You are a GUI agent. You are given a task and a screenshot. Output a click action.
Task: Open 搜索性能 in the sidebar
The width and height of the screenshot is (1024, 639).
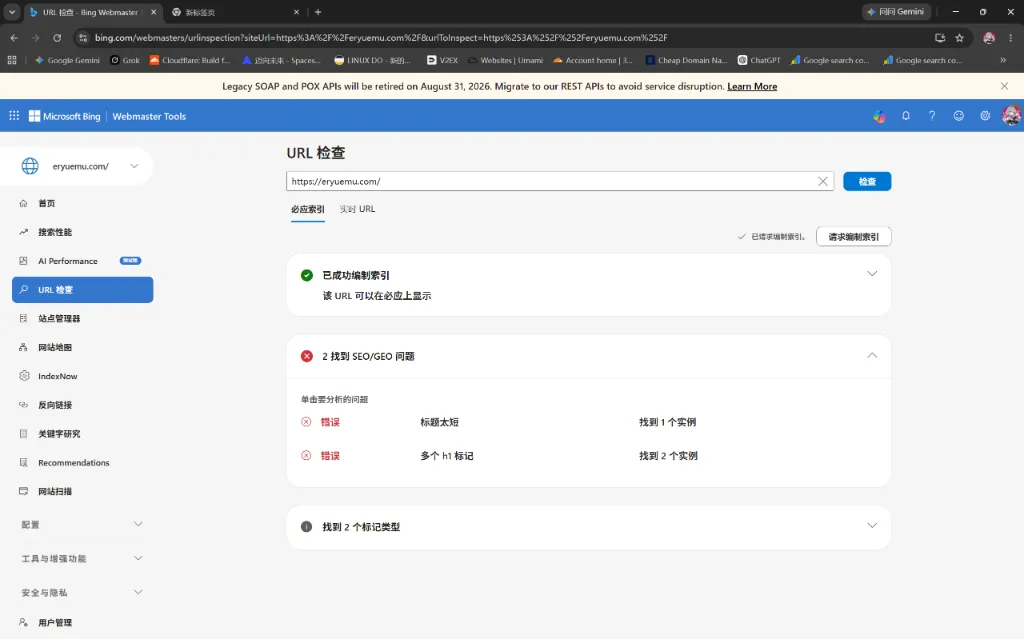(x=82, y=232)
